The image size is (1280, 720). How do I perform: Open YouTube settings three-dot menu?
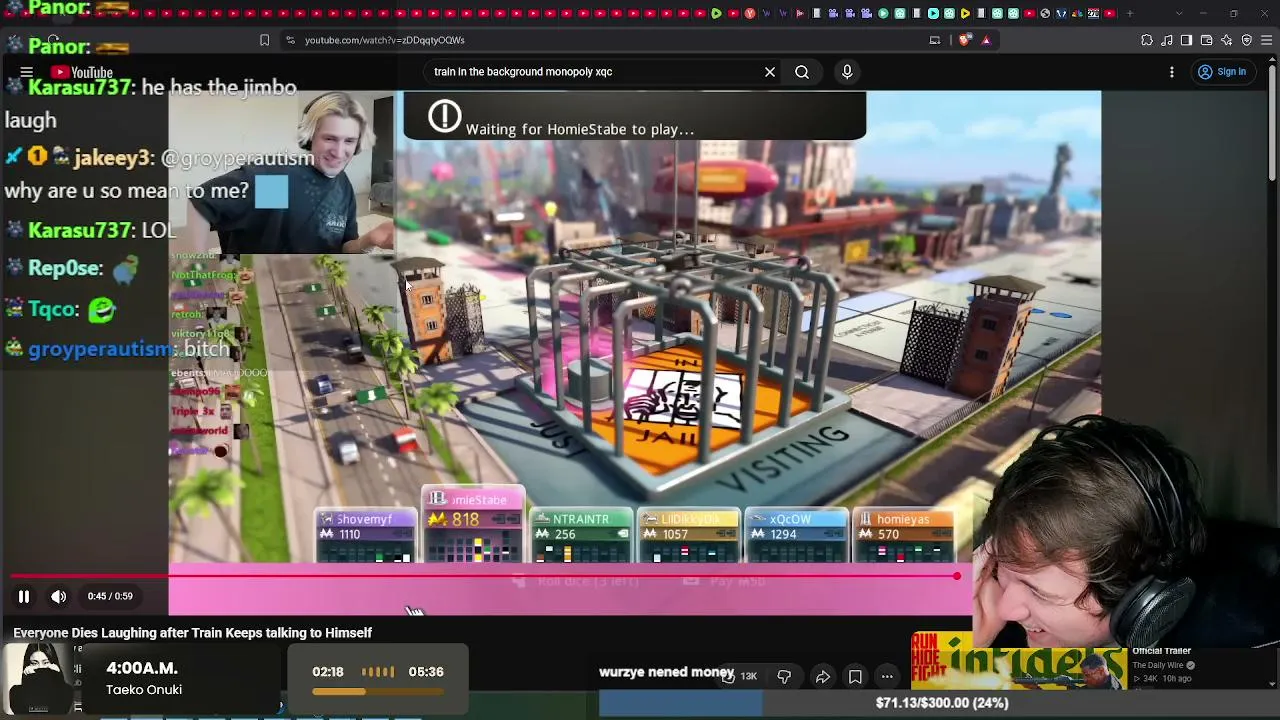[1172, 72]
